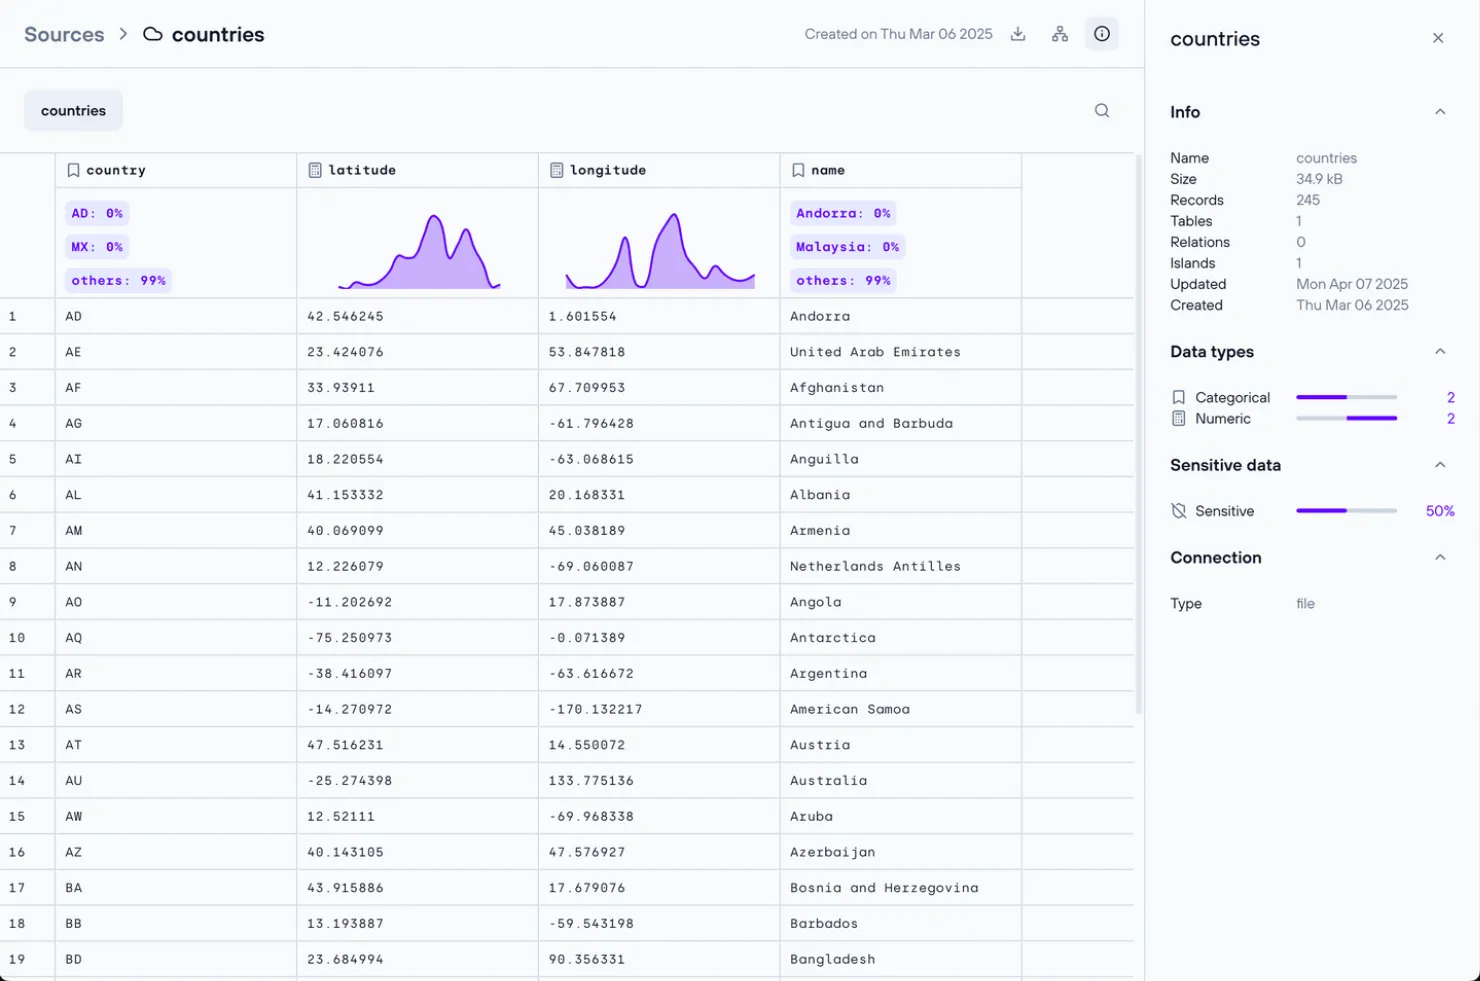Click the cloud icon beside countries title
1480x981 pixels.
click(153, 34)
